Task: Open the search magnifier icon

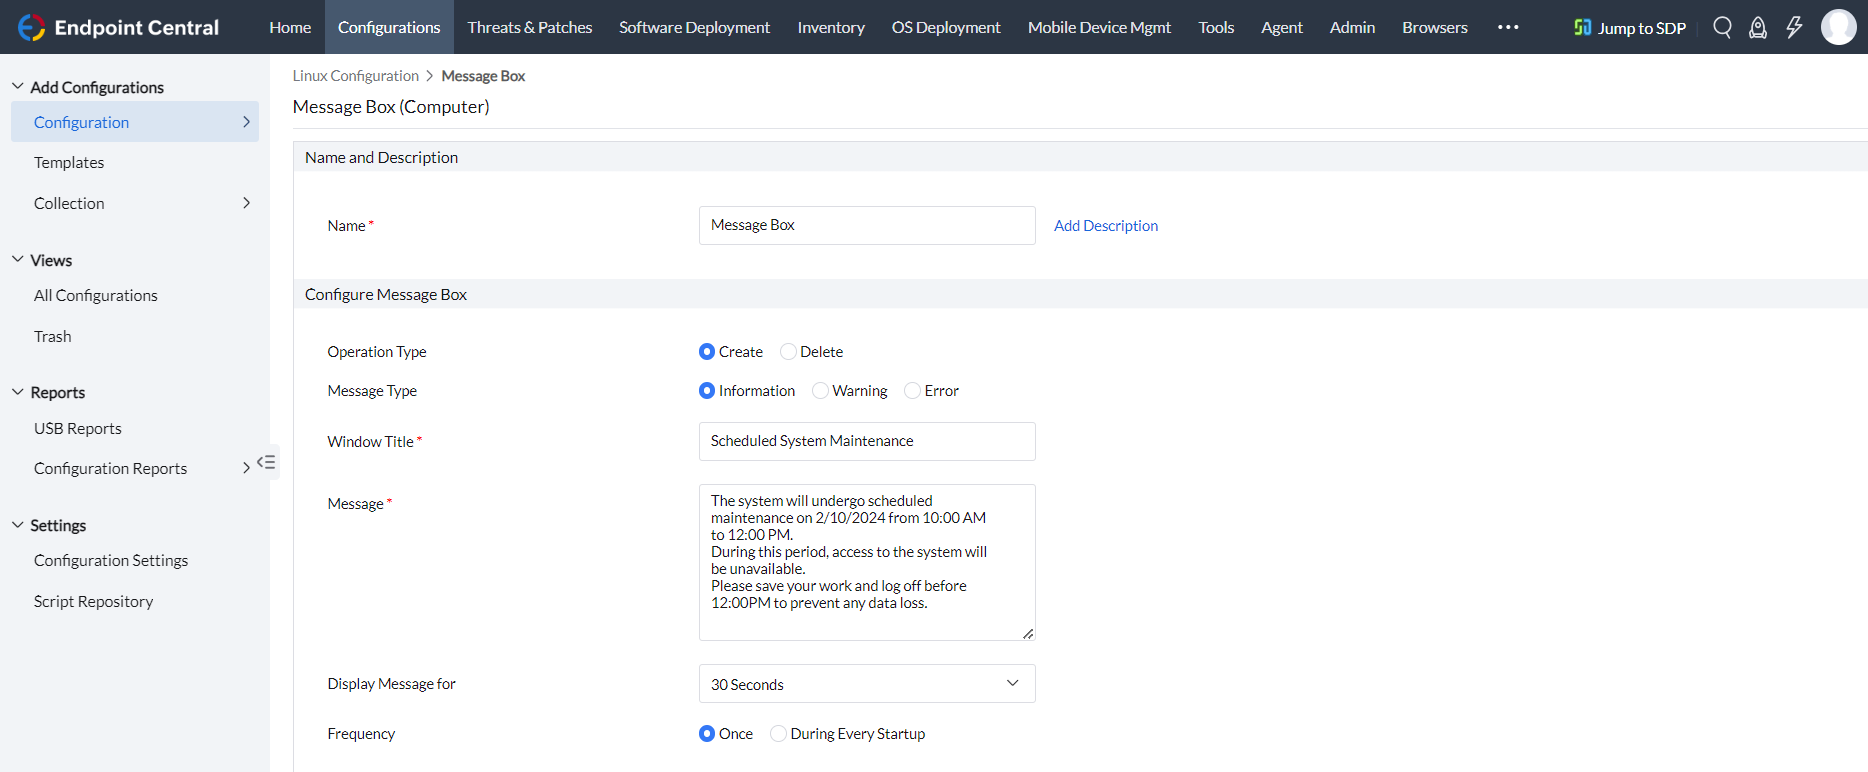Action: pyautogui.click(x=1722, y=27)
